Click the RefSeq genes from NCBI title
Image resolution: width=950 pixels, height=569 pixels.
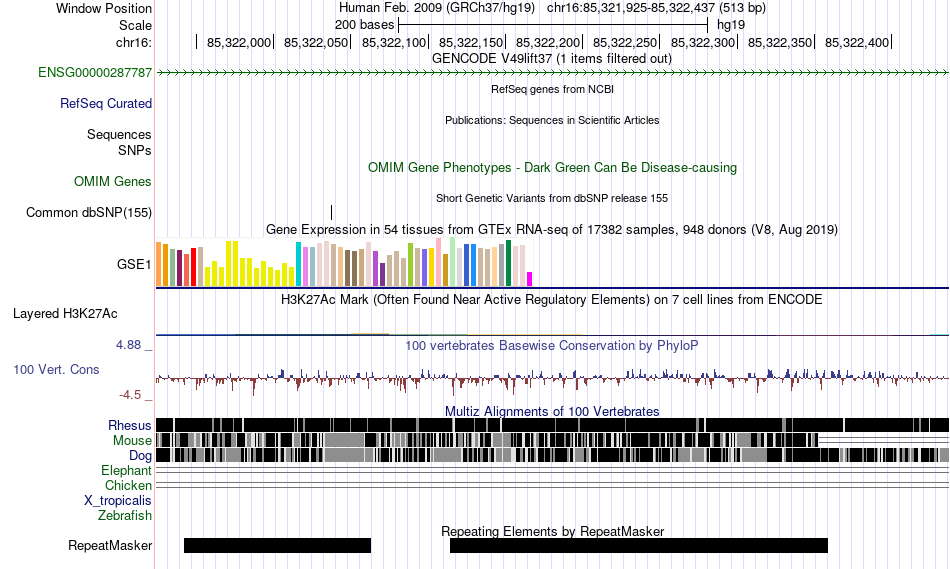click(552, 89)
